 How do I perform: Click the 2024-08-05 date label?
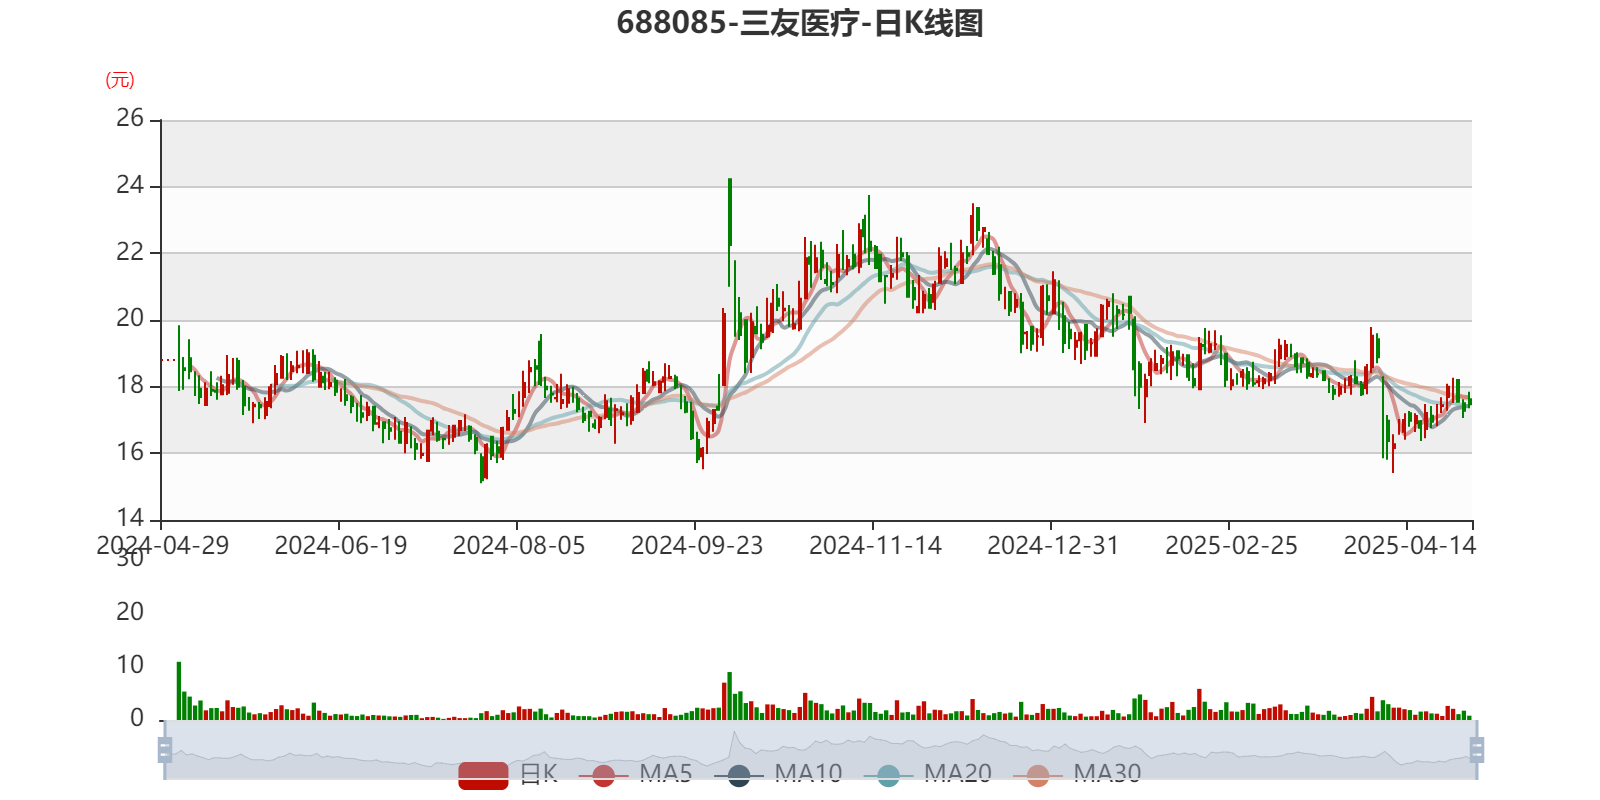tap(519, 546)
